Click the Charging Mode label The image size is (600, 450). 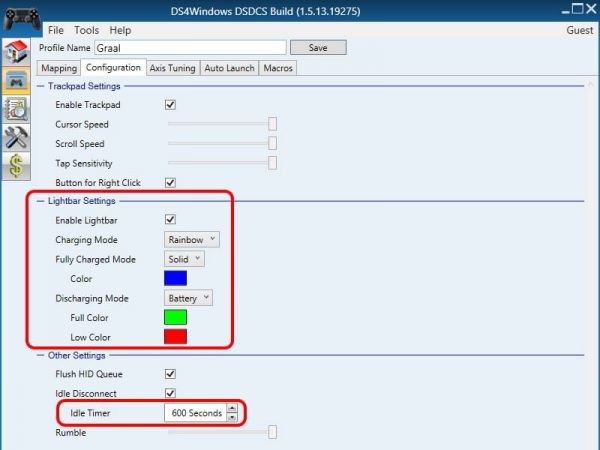point(86,240)
